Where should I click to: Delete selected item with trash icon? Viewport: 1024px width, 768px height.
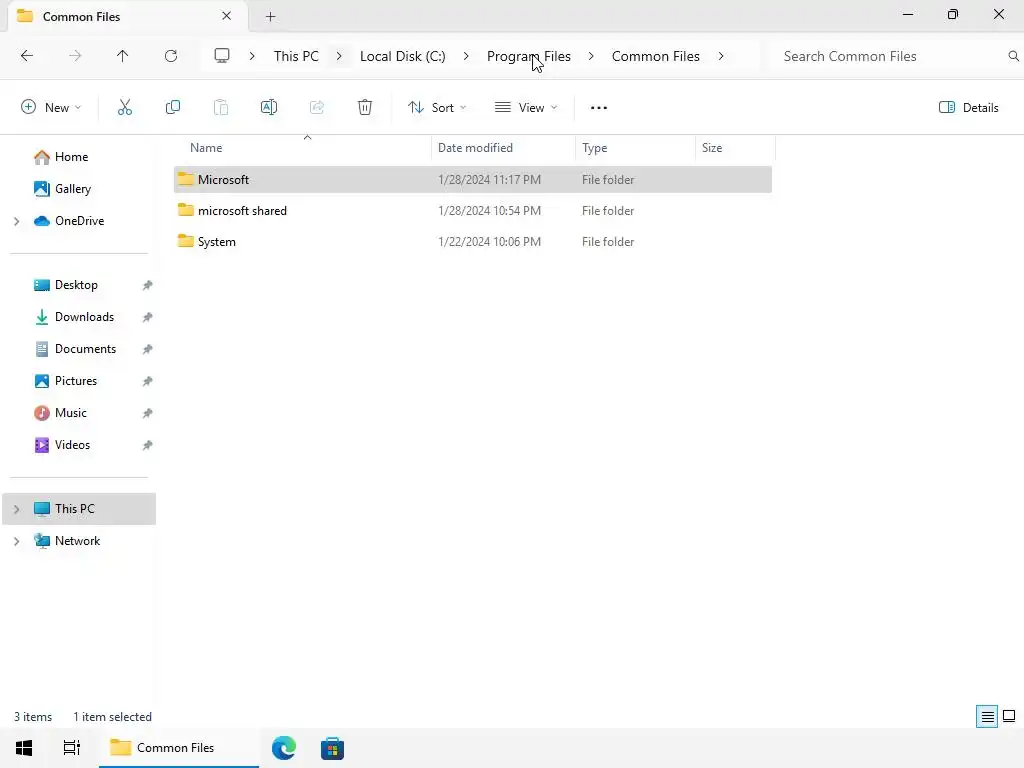[365, 108]
